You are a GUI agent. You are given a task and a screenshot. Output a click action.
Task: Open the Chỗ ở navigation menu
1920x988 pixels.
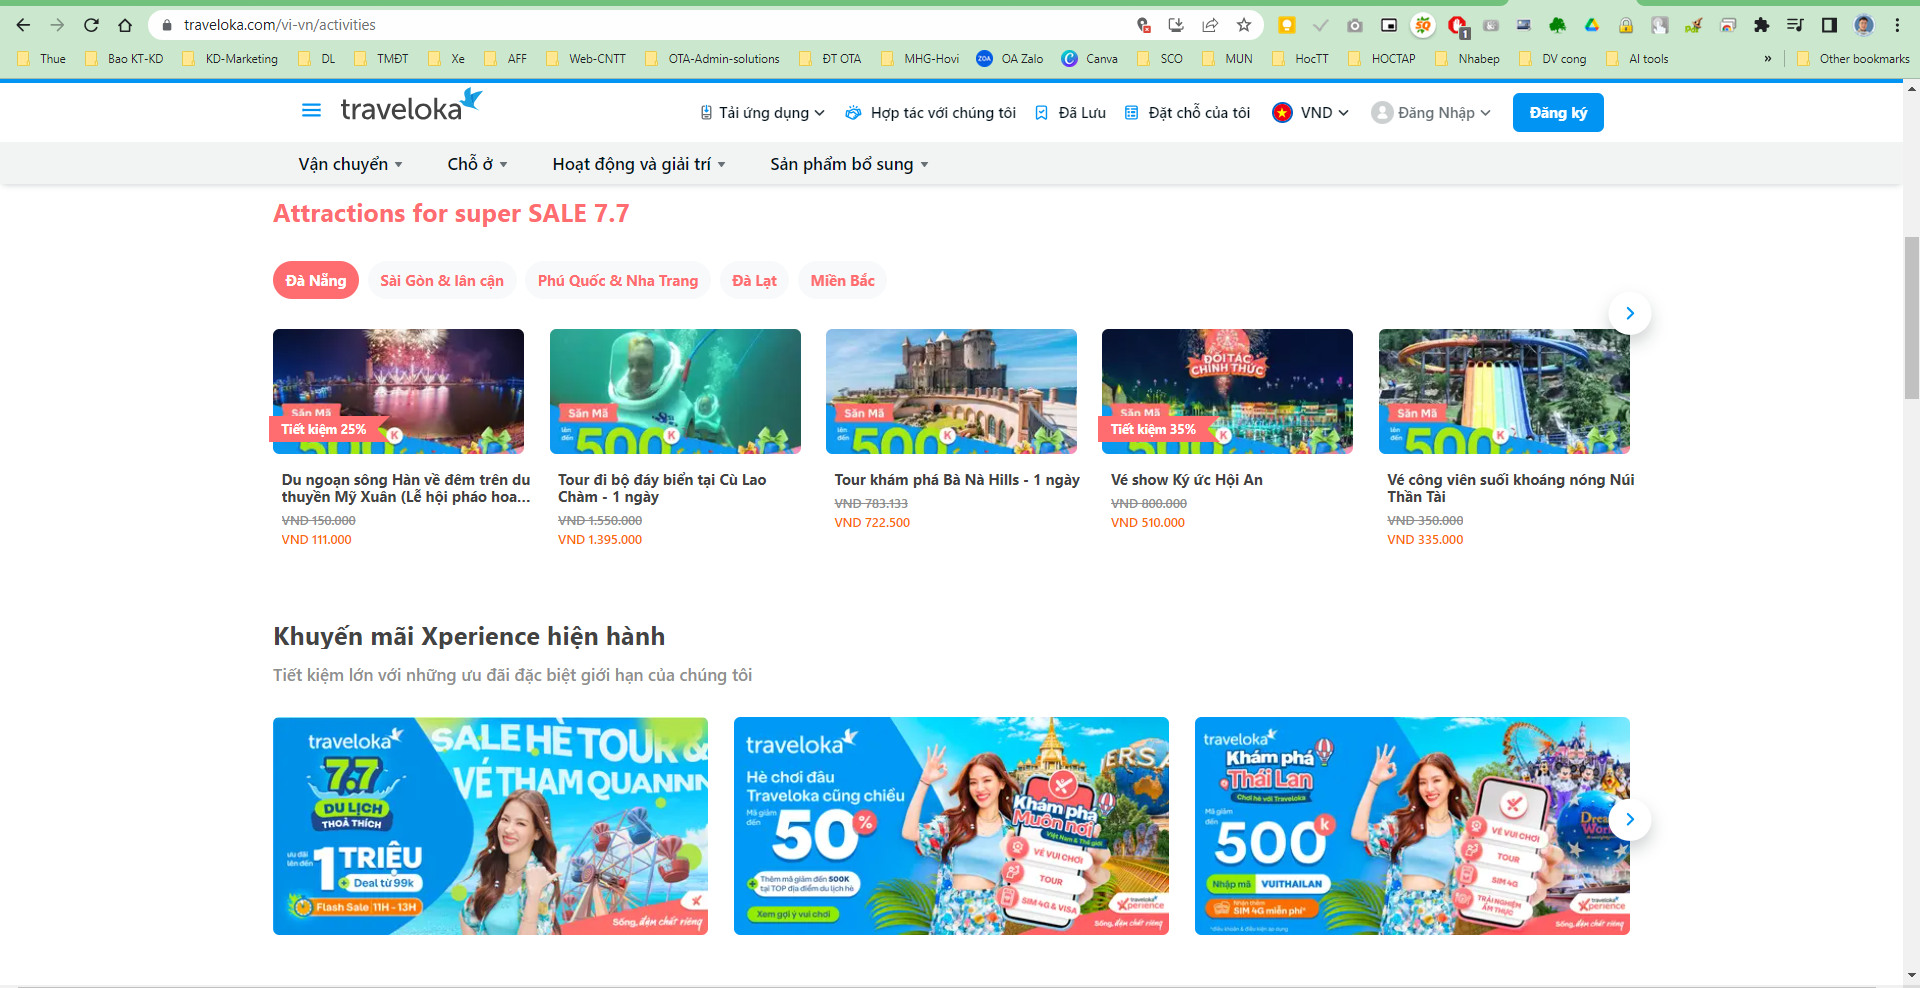point(476,163)
